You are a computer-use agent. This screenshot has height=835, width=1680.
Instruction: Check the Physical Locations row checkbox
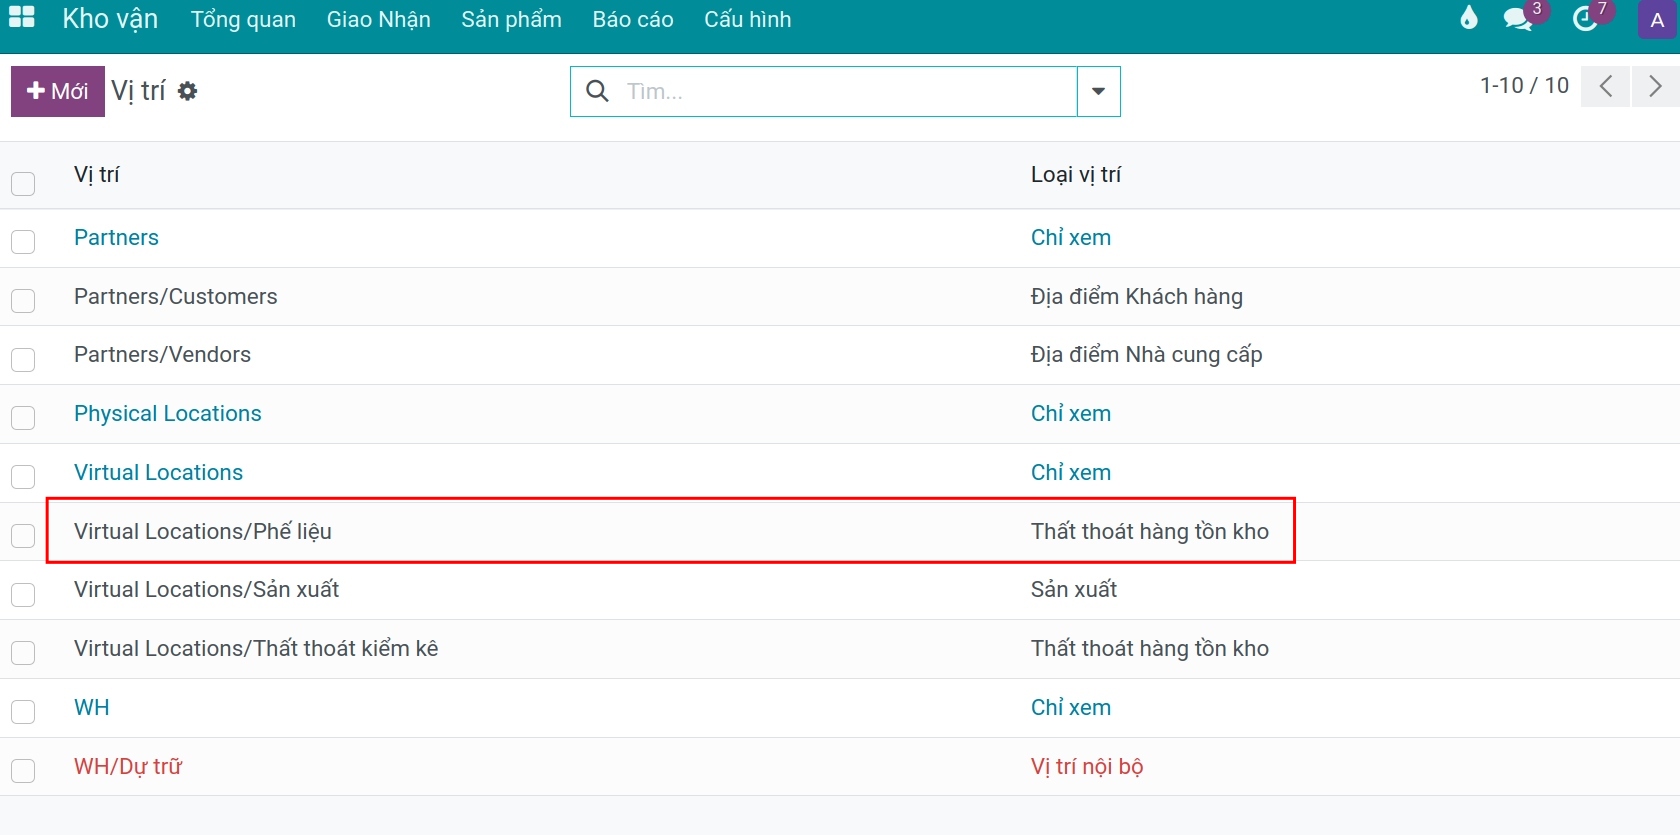(x=23, y=418)
